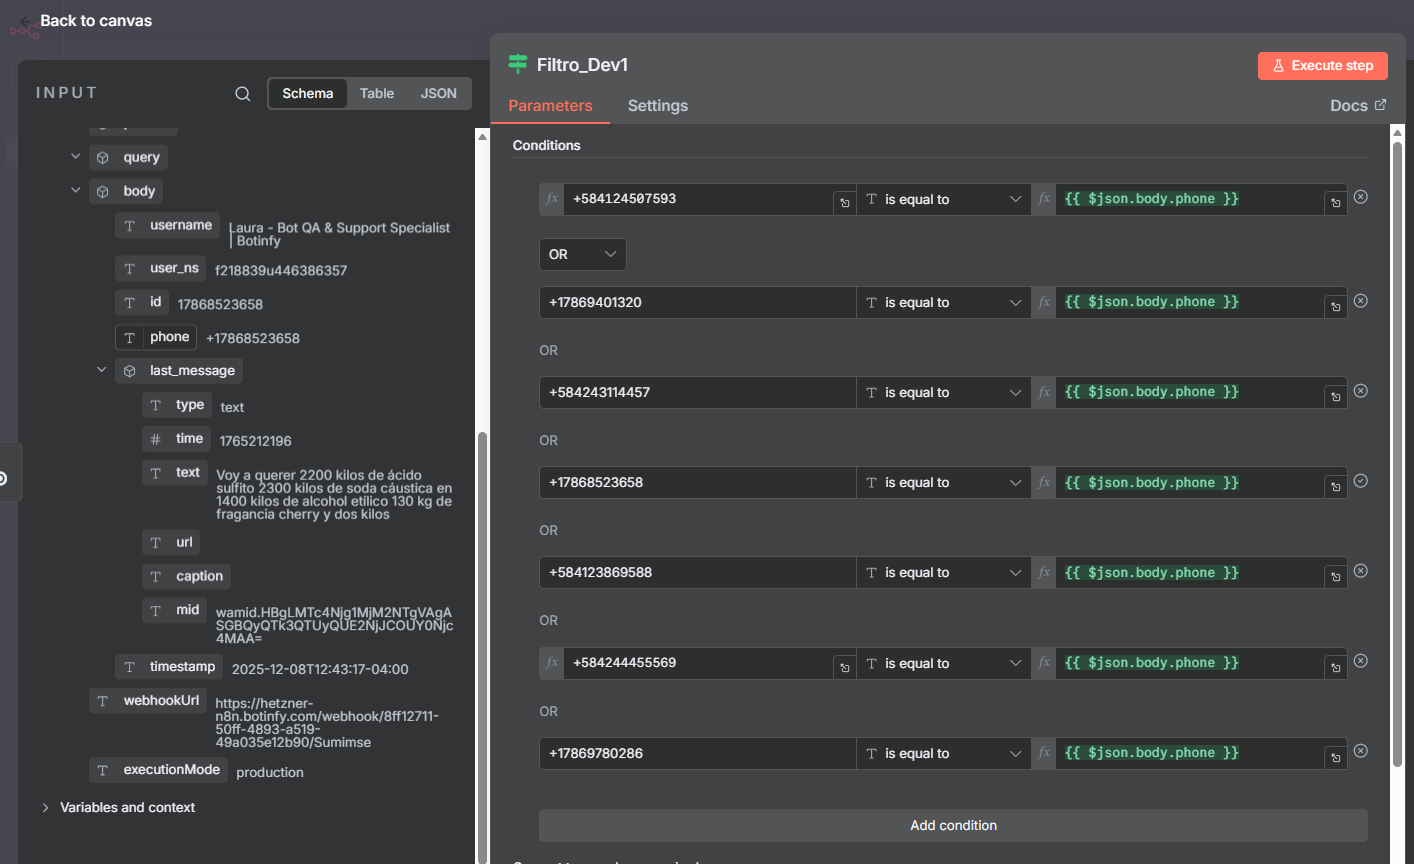Expand the right expression editor in +584124507593 row
The image size is (1414, 864).
point(1335,203)
